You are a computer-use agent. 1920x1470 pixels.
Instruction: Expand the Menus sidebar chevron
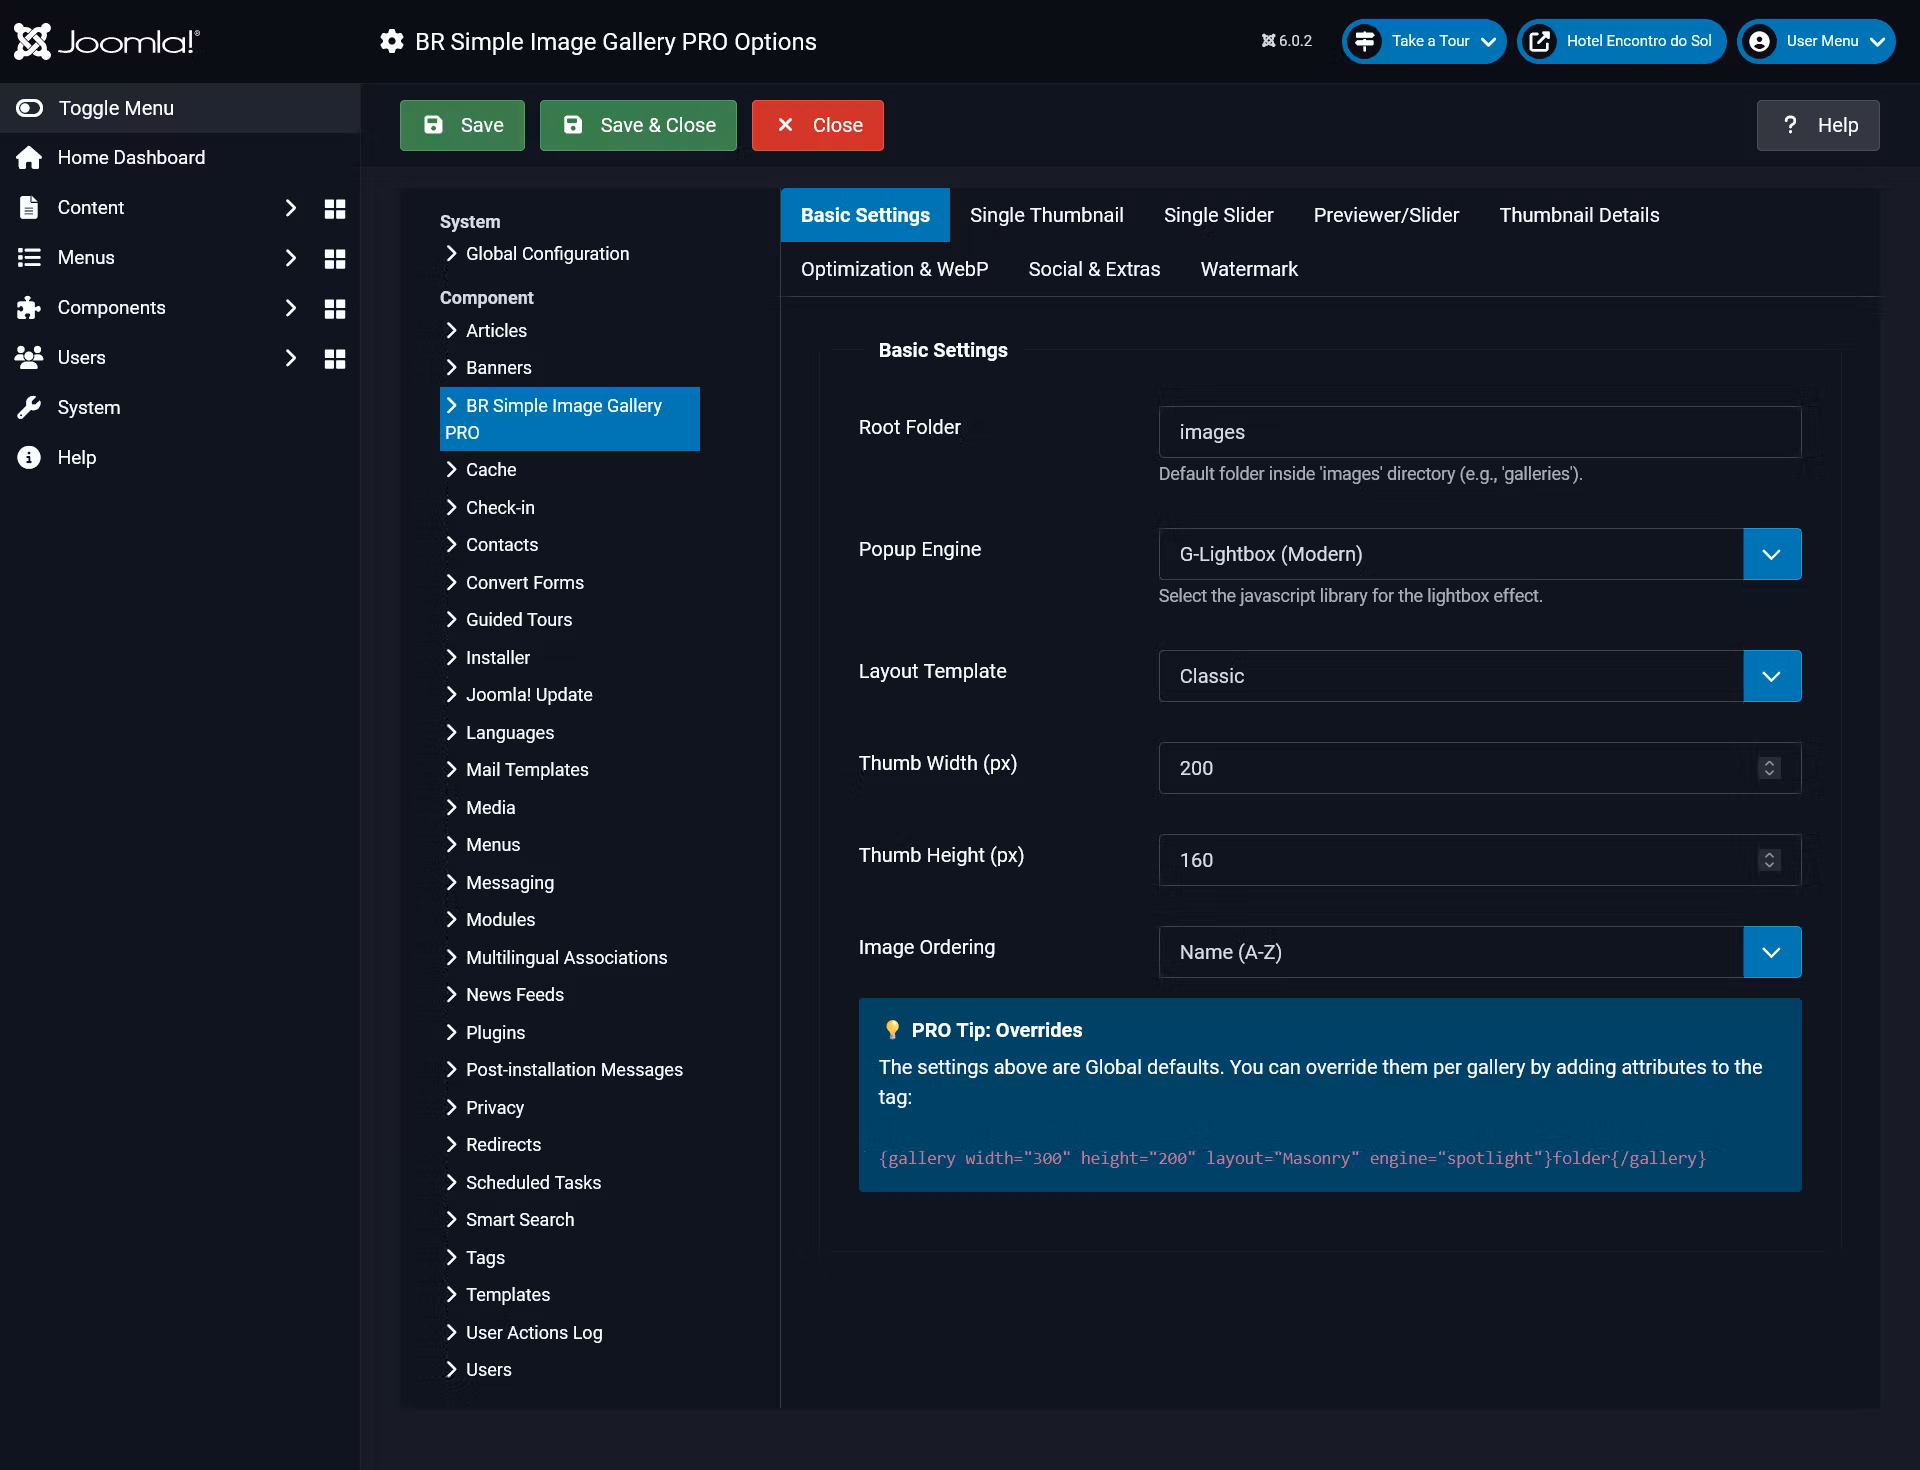click(x=290, y=258)
